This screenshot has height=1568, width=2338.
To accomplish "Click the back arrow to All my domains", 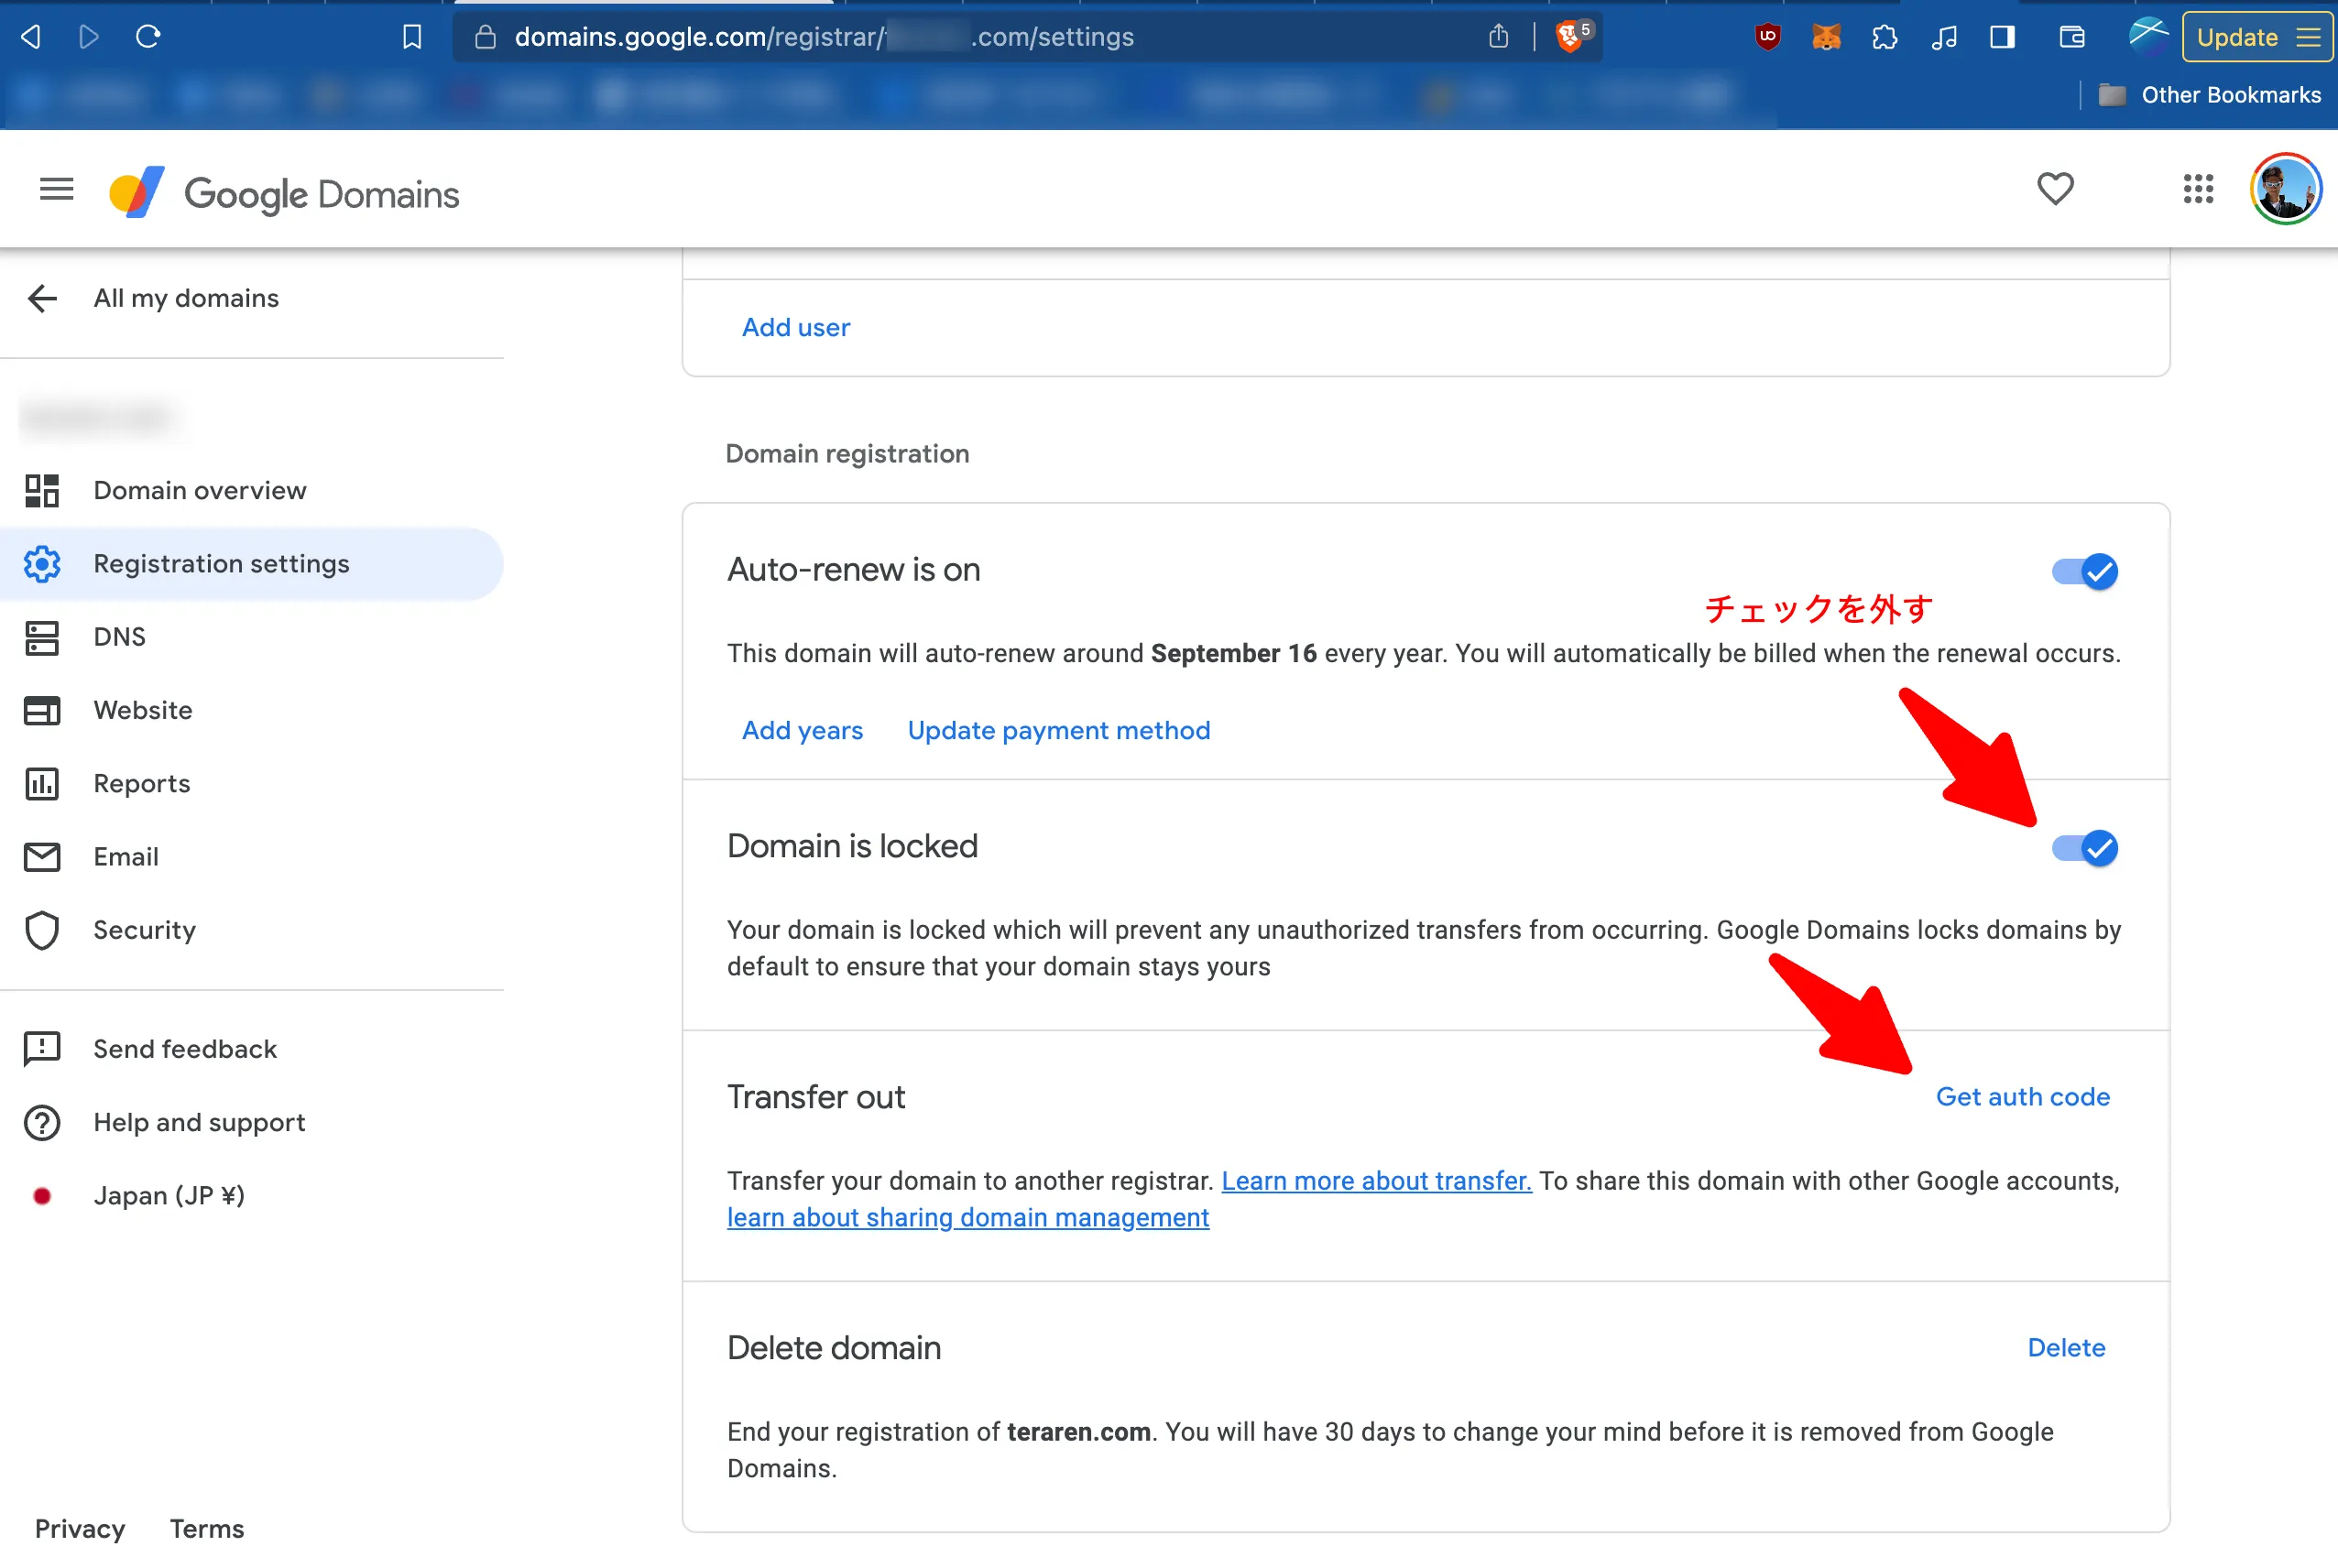I will tap(42, 298).
